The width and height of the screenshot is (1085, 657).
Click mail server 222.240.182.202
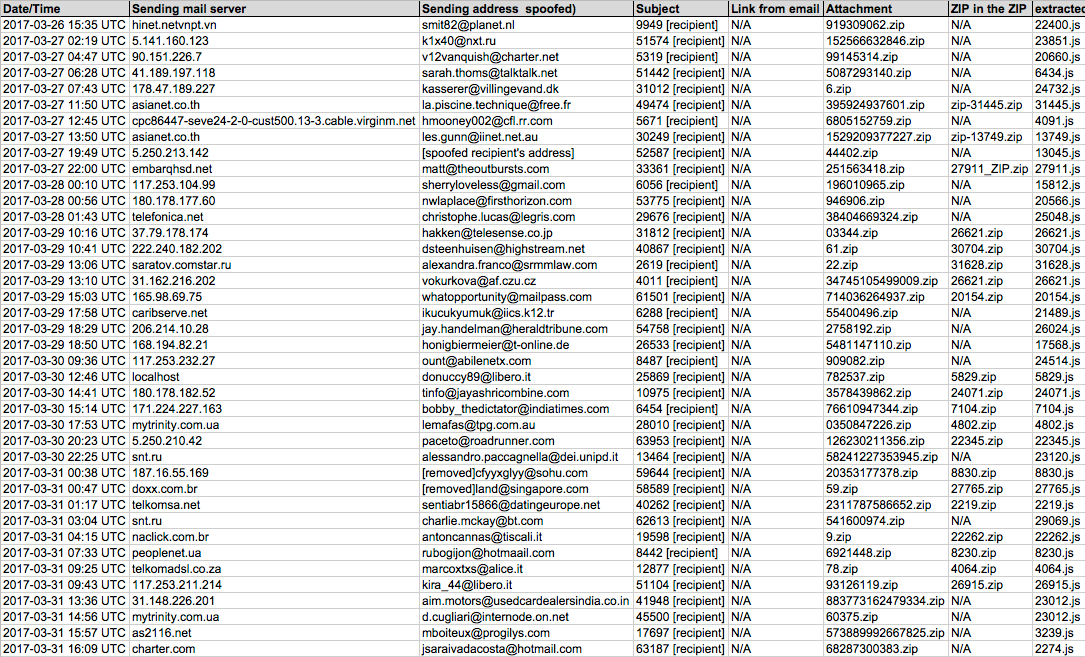(x=274, y=249)
